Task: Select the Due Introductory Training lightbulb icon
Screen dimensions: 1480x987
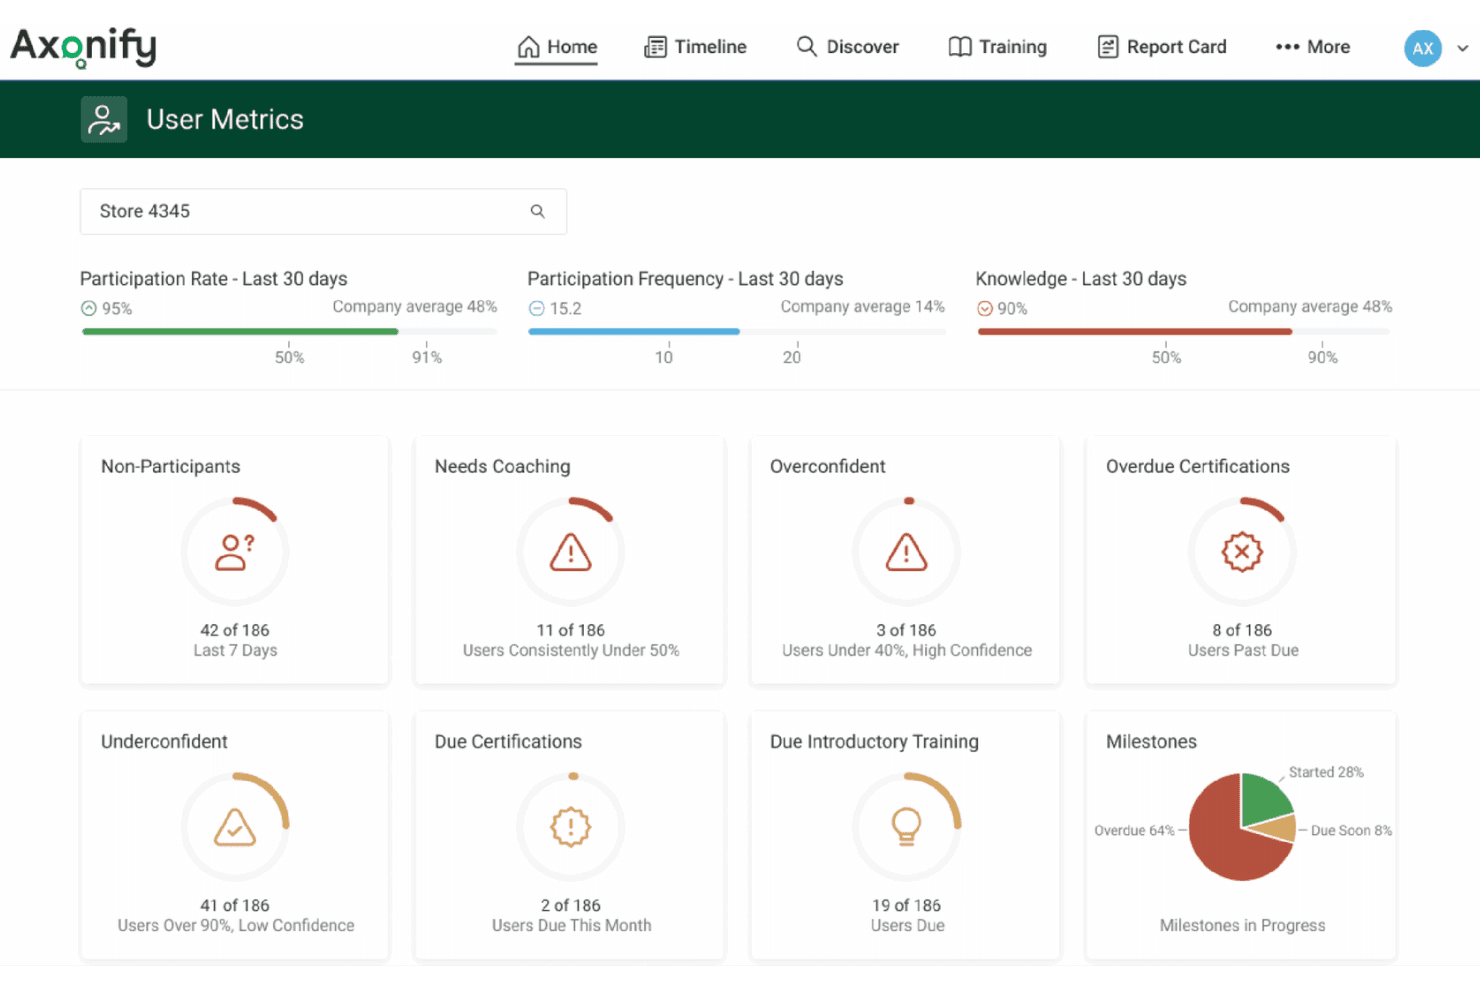Action: point(906,826)
